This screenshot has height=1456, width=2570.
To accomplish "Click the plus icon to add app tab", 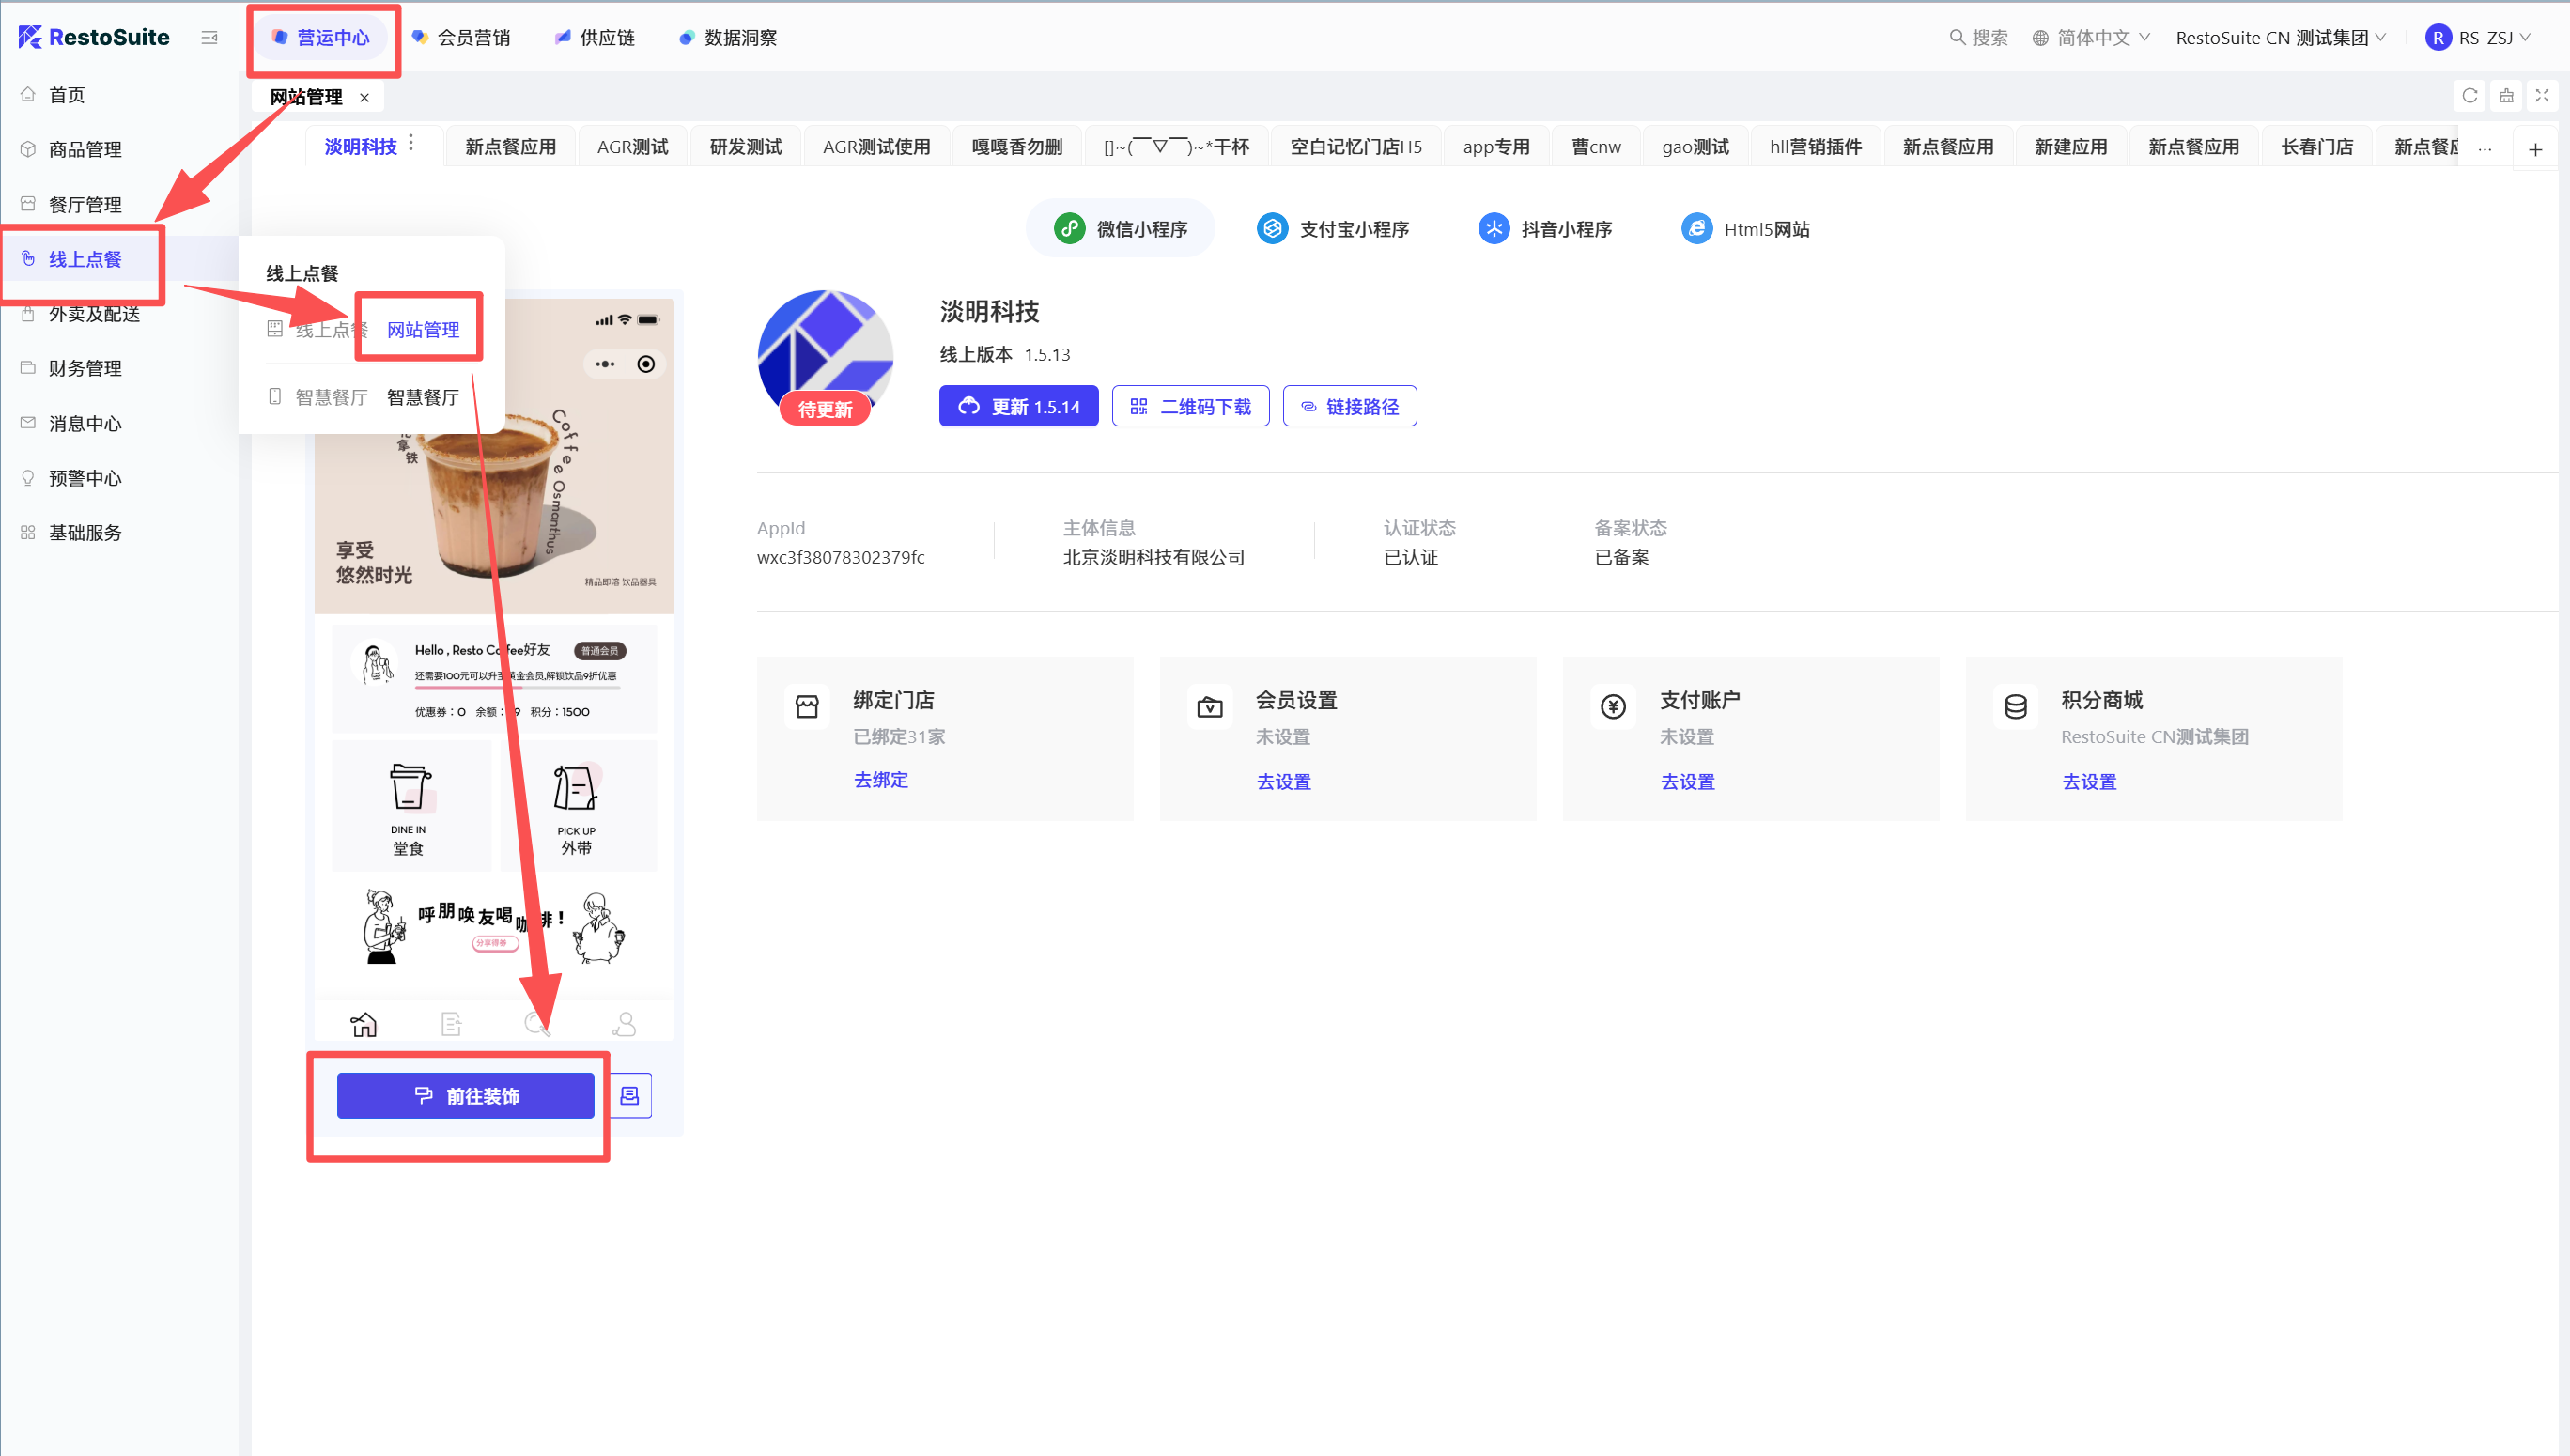I will click(x=2535, y=150).
